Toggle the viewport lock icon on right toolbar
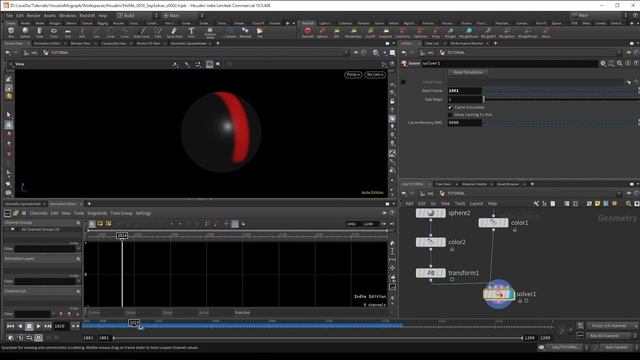Image resolution: width=640 pixels, height=360 pixels. tap(392, 101)
